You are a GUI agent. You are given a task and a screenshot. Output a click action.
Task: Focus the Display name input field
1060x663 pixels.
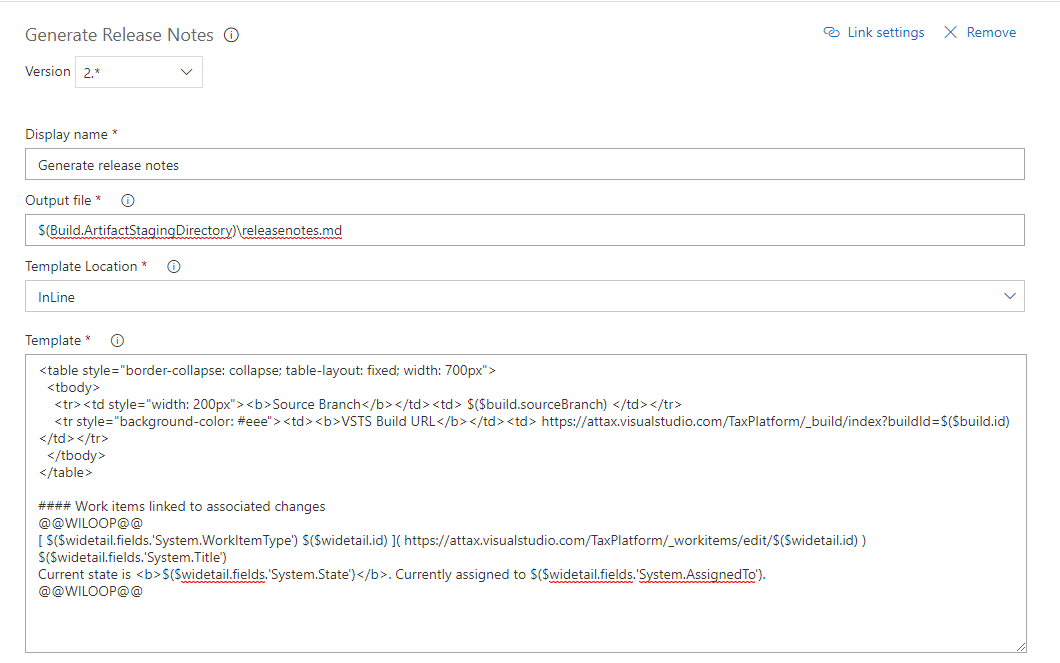(525, 165)
